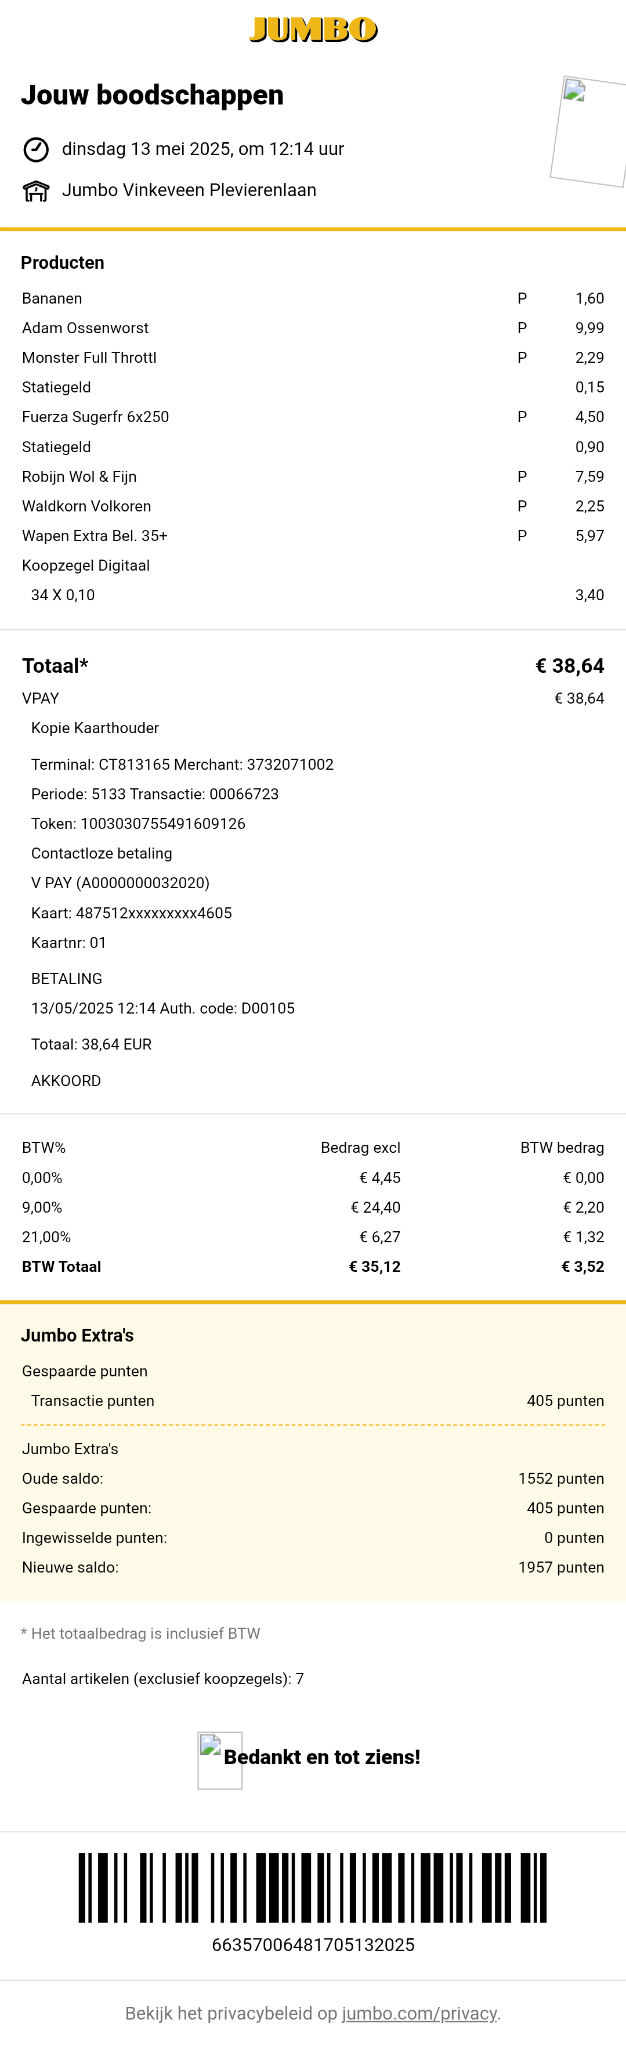
Task: Click the Token number line
Action: tap(138, 824)
